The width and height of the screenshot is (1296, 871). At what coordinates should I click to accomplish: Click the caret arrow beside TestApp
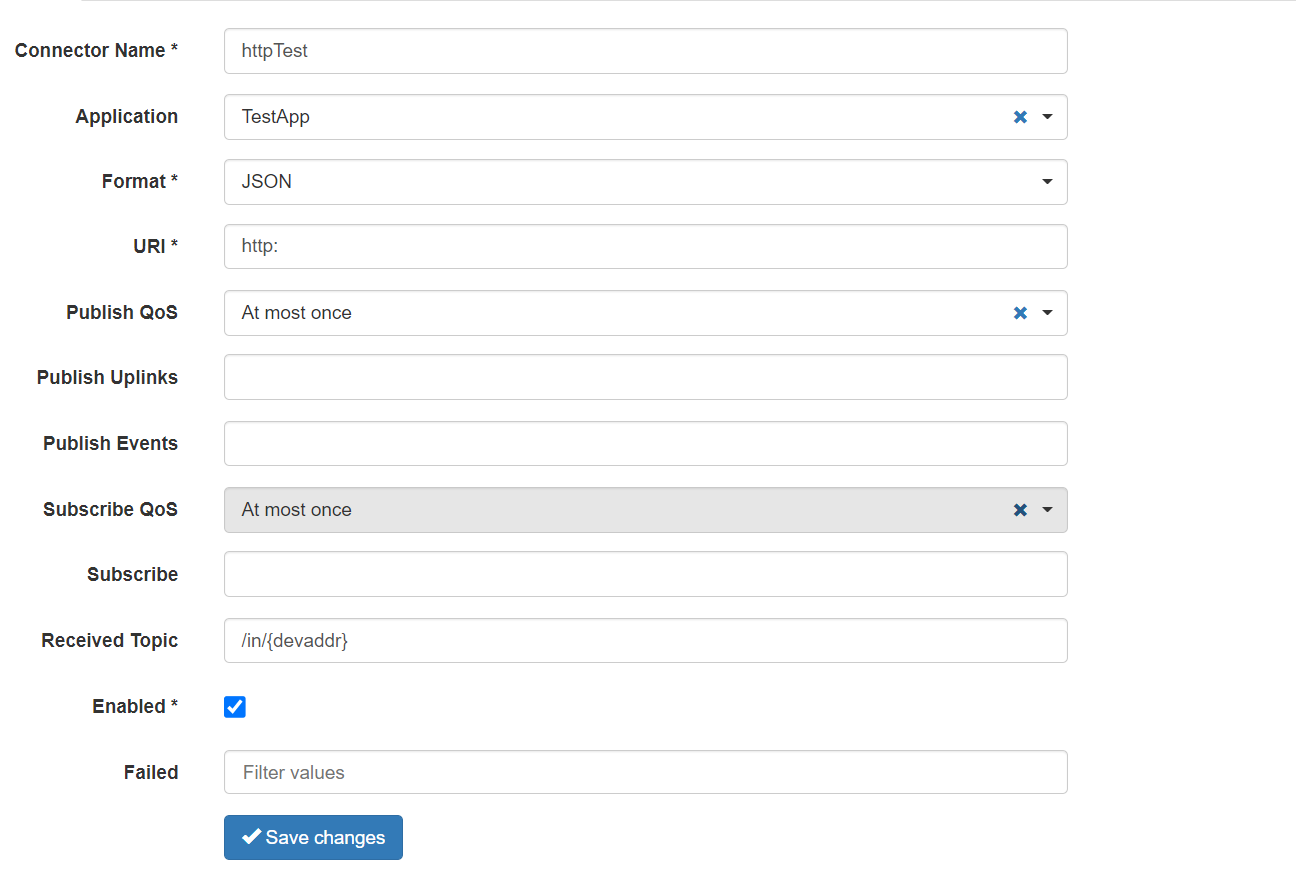click(1047, 117)
